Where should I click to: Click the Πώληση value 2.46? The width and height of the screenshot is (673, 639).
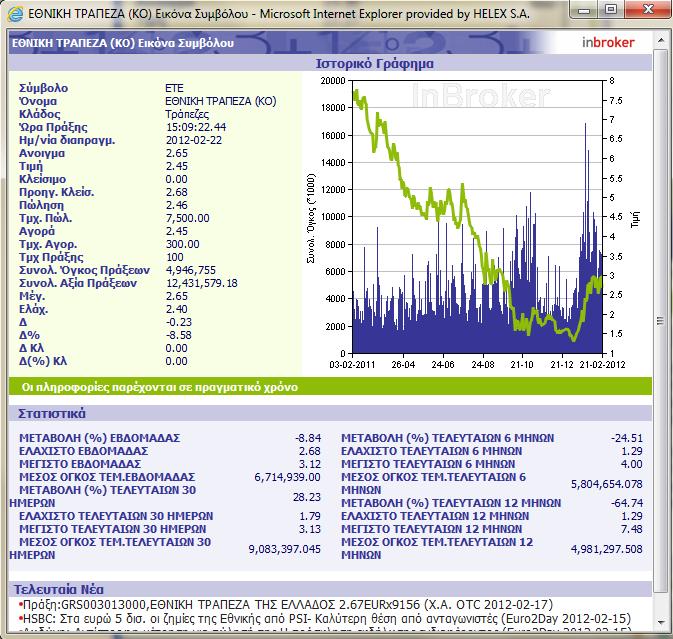(177, 205)
